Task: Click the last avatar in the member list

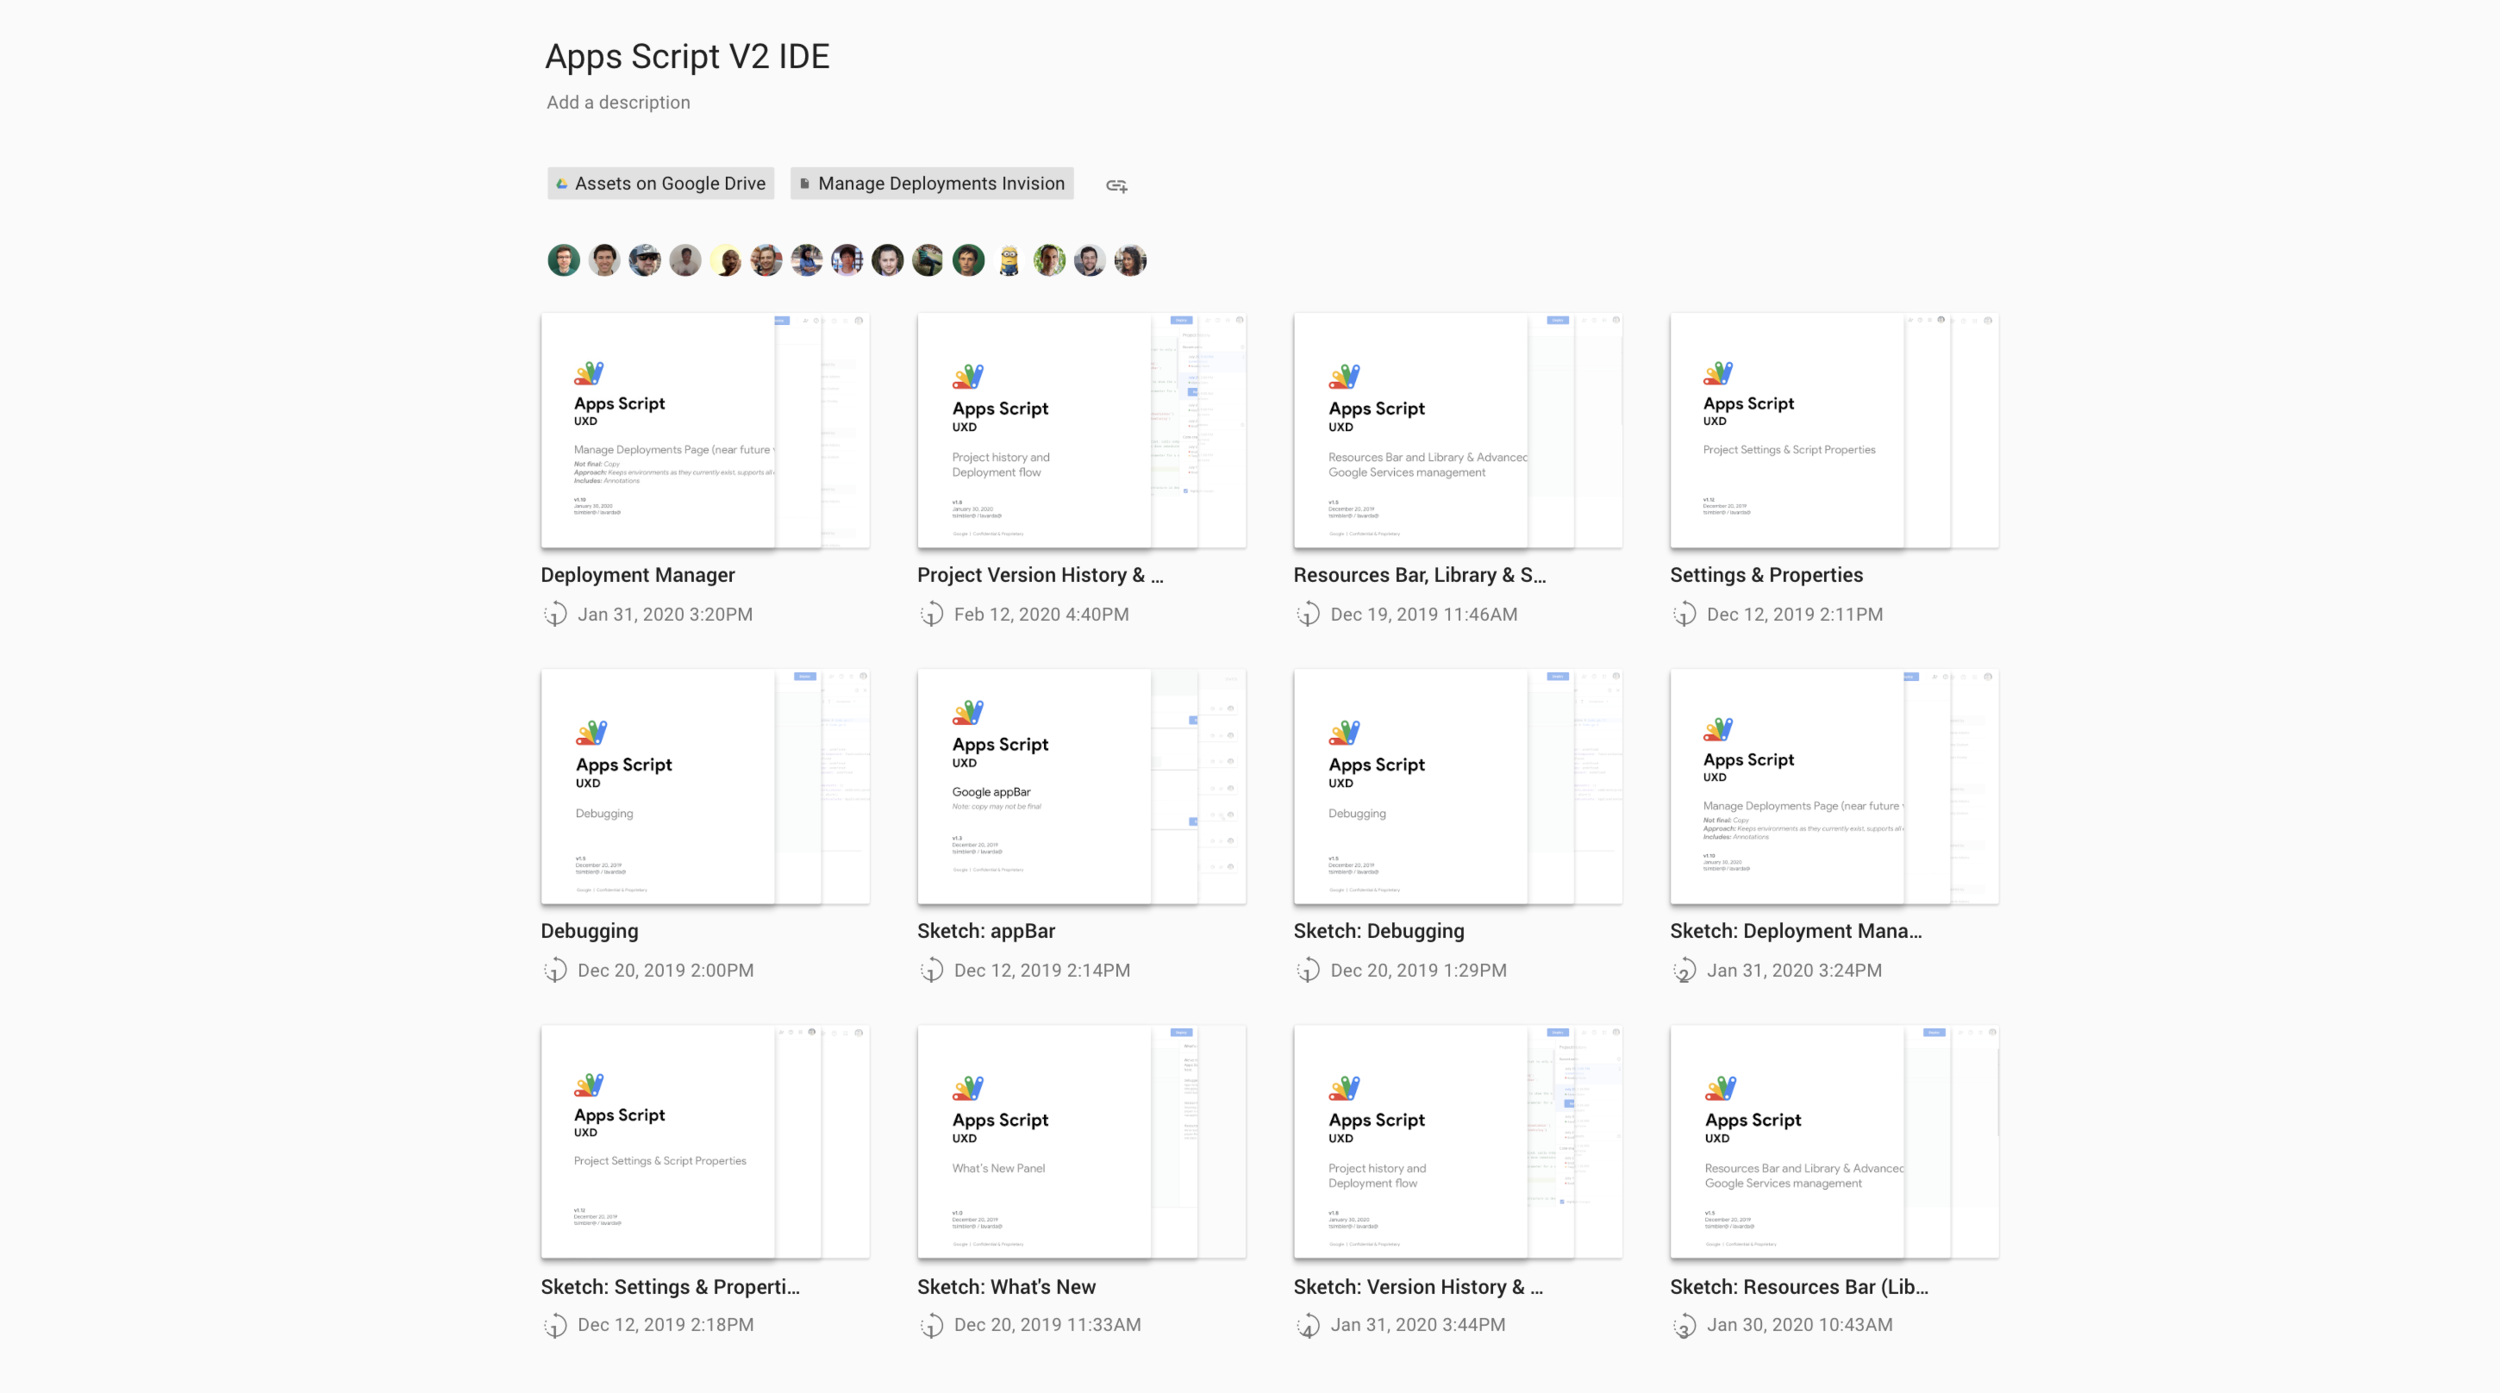Action: pyautogui.click(x=1130, y=260)
